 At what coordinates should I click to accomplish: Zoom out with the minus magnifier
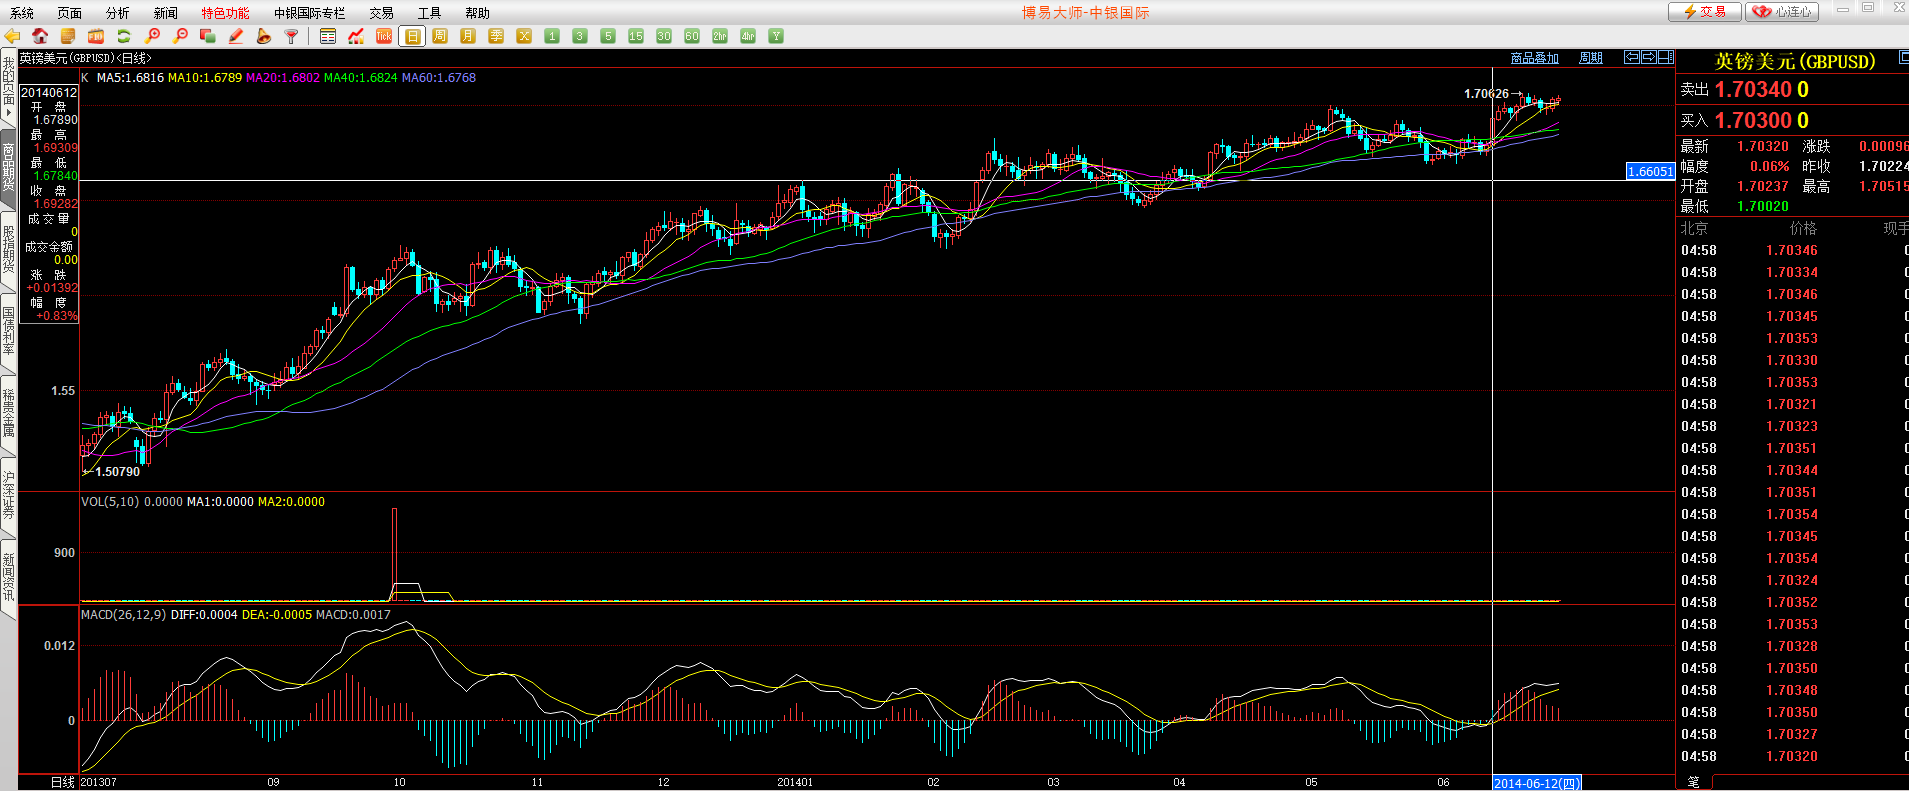tap(180, 36)
